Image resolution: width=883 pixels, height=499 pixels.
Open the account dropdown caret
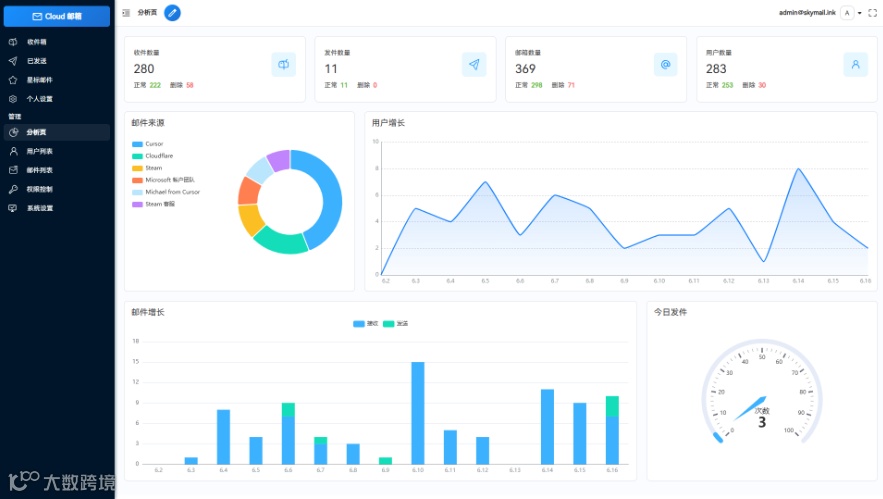[x=860, y=13]
